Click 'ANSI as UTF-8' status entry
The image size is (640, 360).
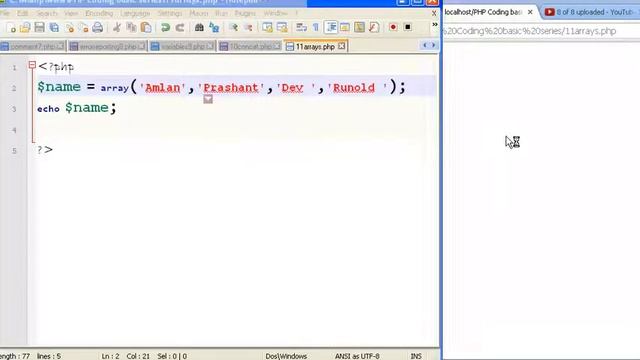coord(357,356)
